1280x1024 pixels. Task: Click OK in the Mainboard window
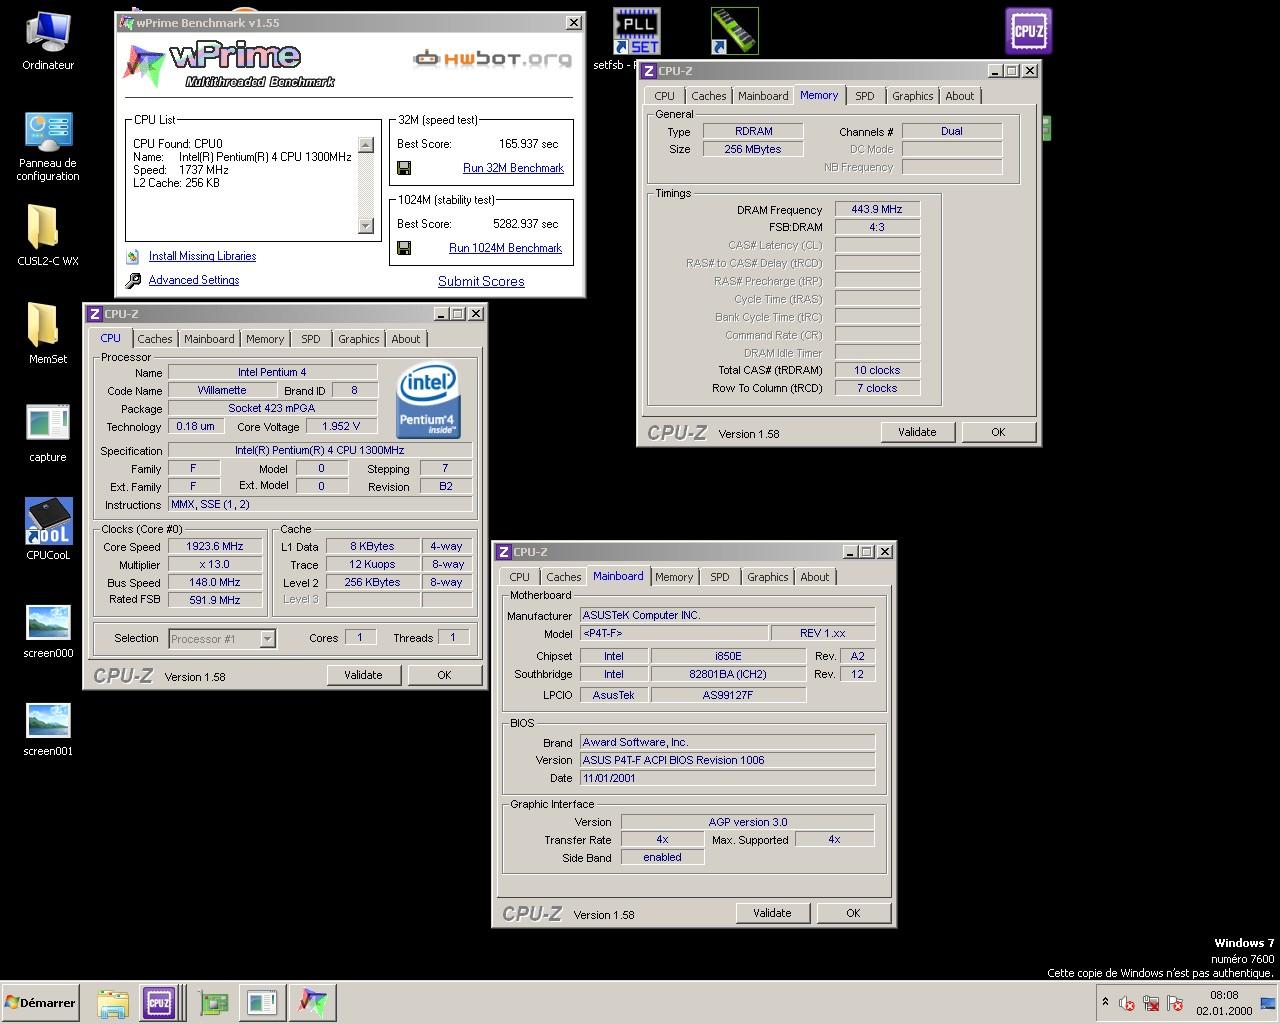(853, 913)
